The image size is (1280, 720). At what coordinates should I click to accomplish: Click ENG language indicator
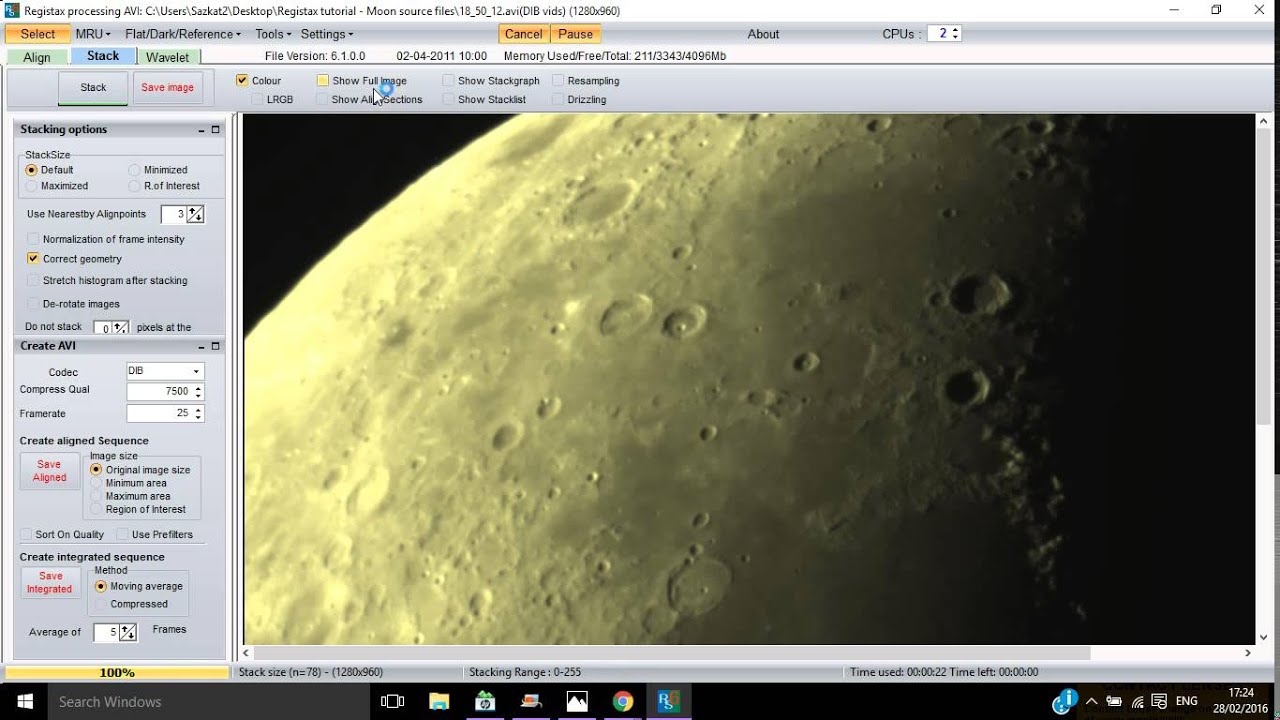point(1187,701)
